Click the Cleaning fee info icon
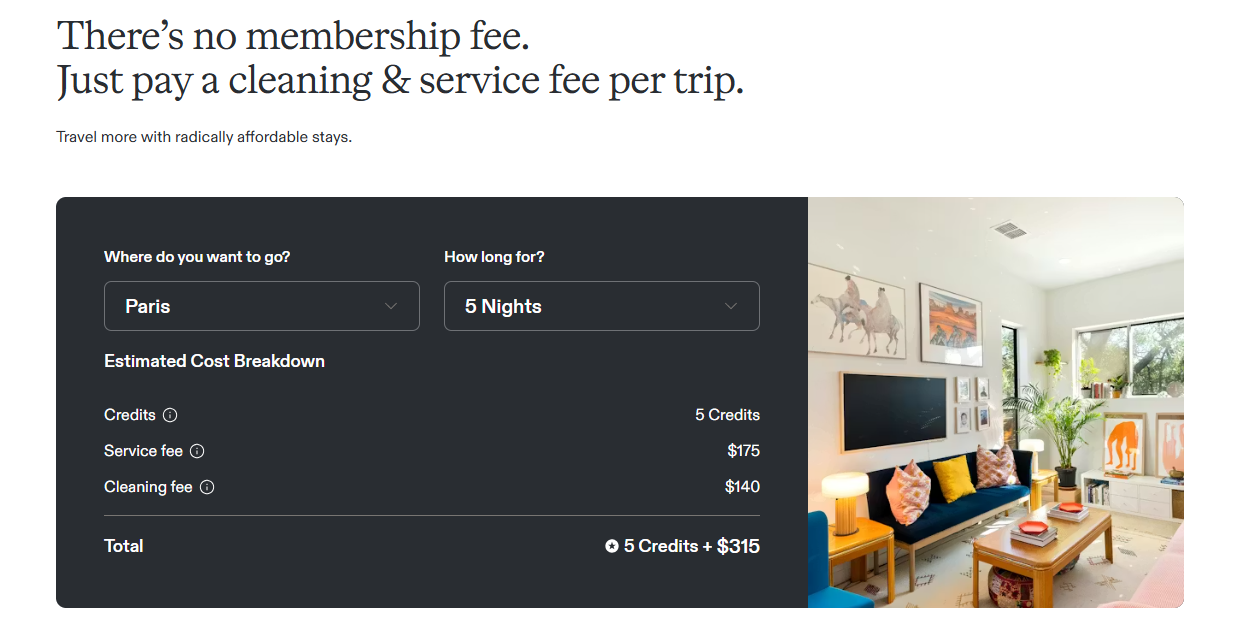Screen dimensions: 1241x637 (207, 487)
